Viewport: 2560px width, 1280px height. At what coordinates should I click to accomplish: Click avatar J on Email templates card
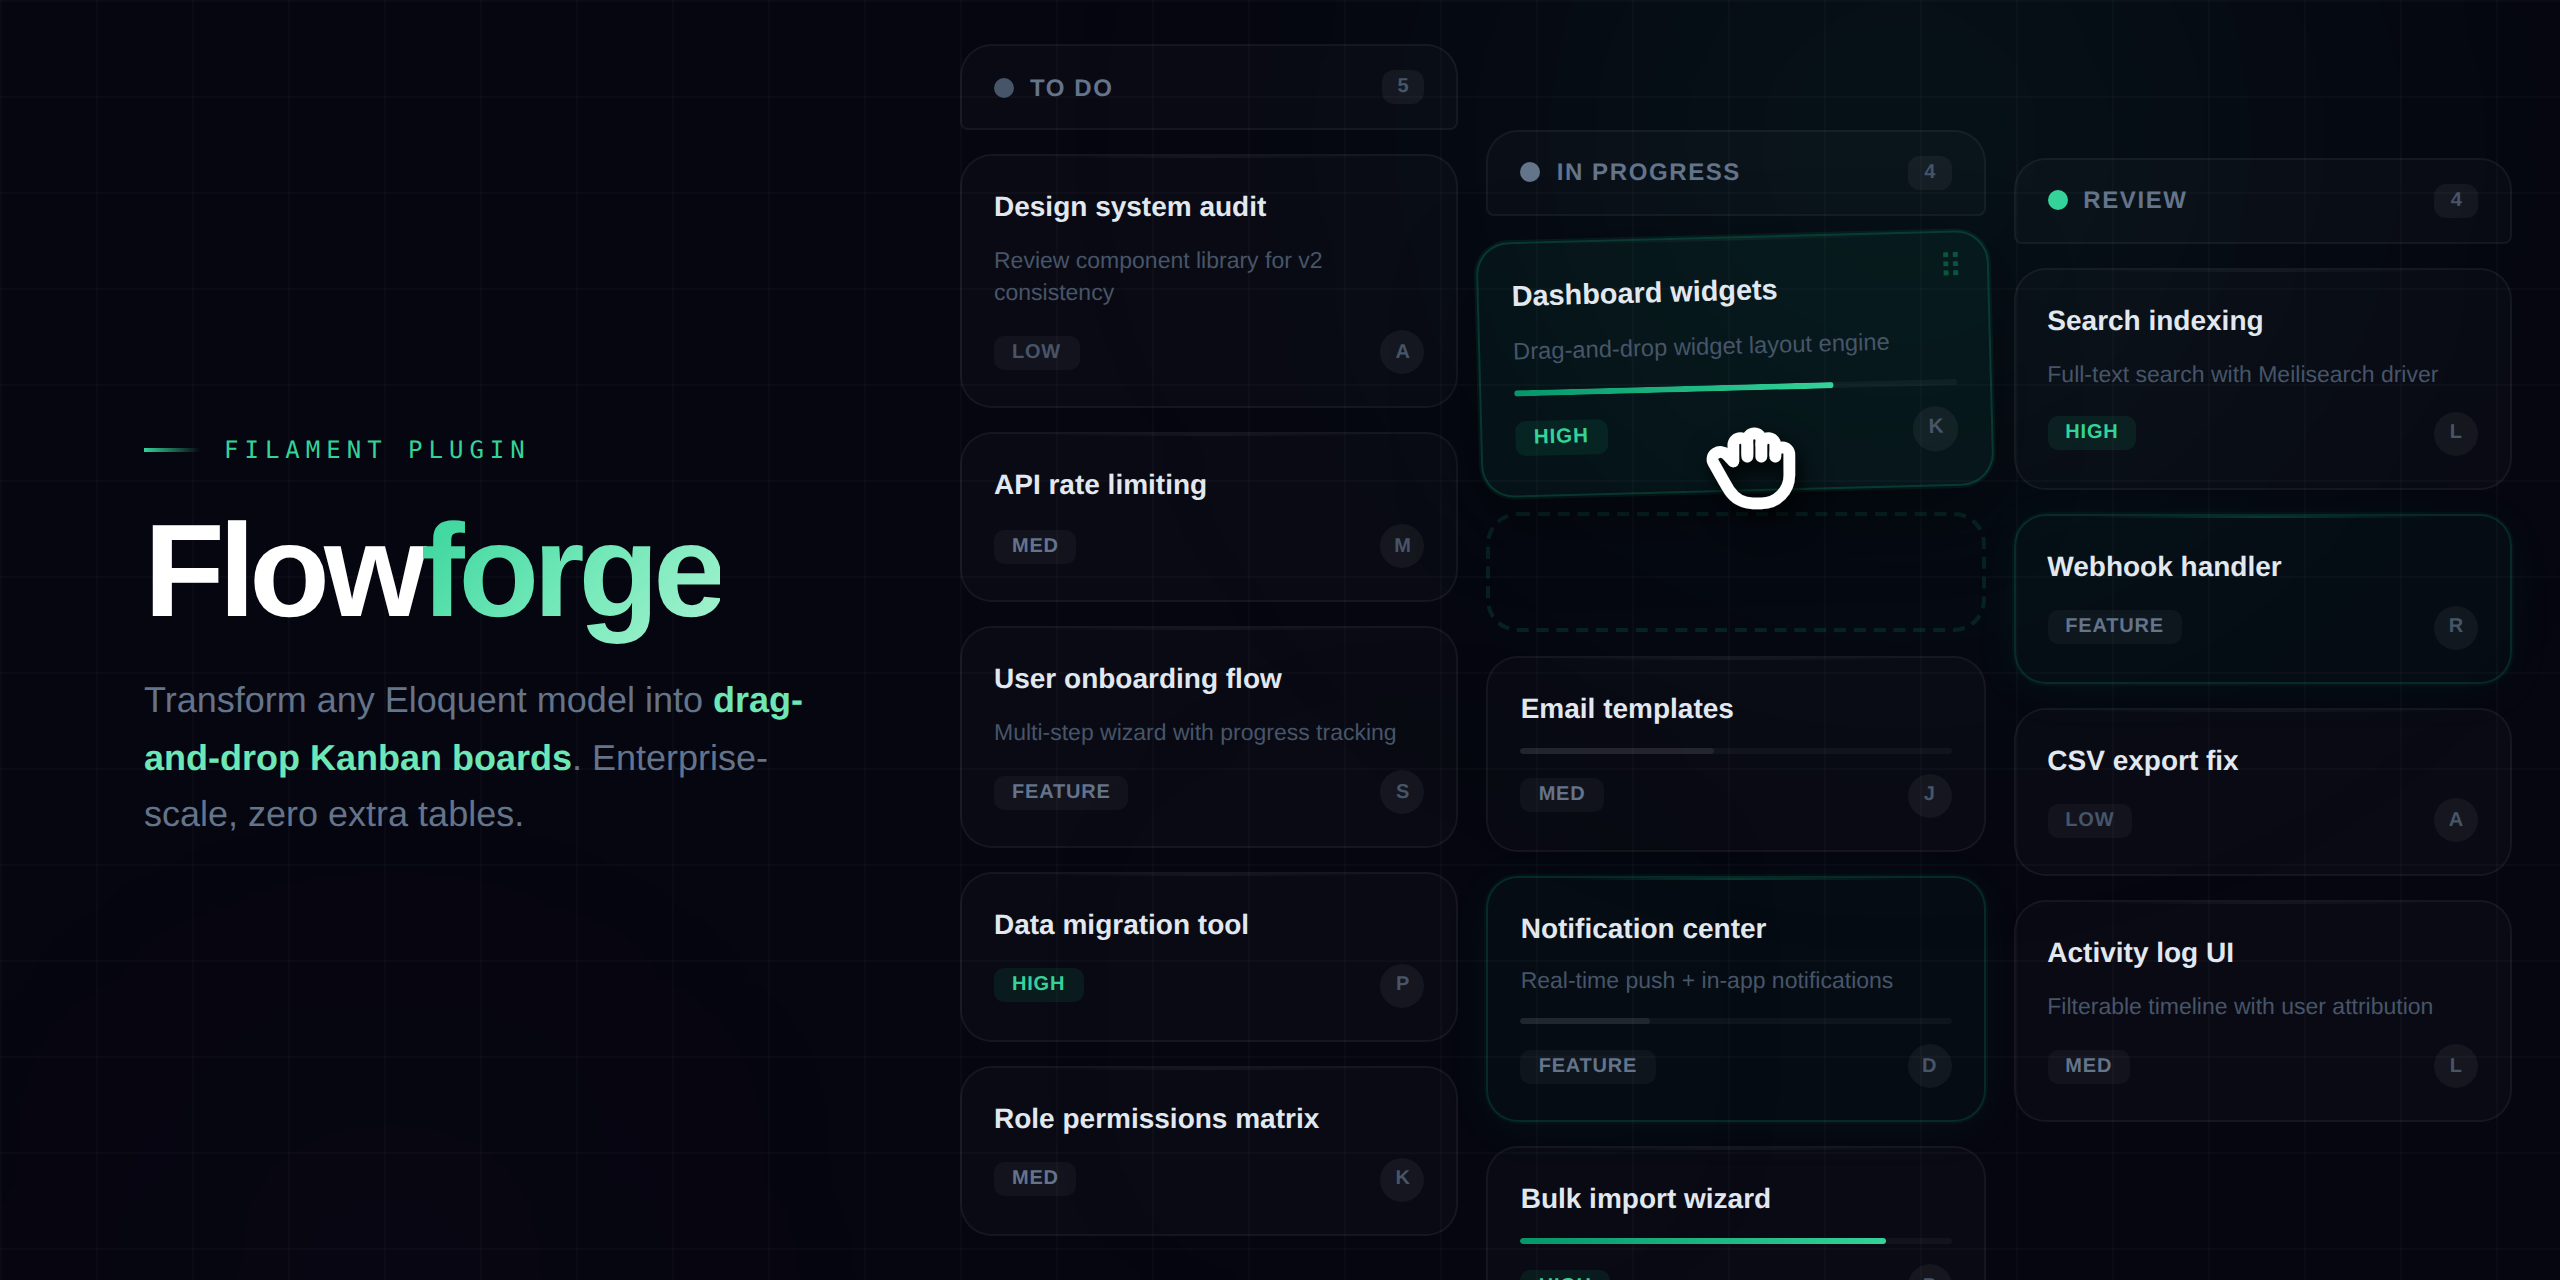click(1929, 794)
